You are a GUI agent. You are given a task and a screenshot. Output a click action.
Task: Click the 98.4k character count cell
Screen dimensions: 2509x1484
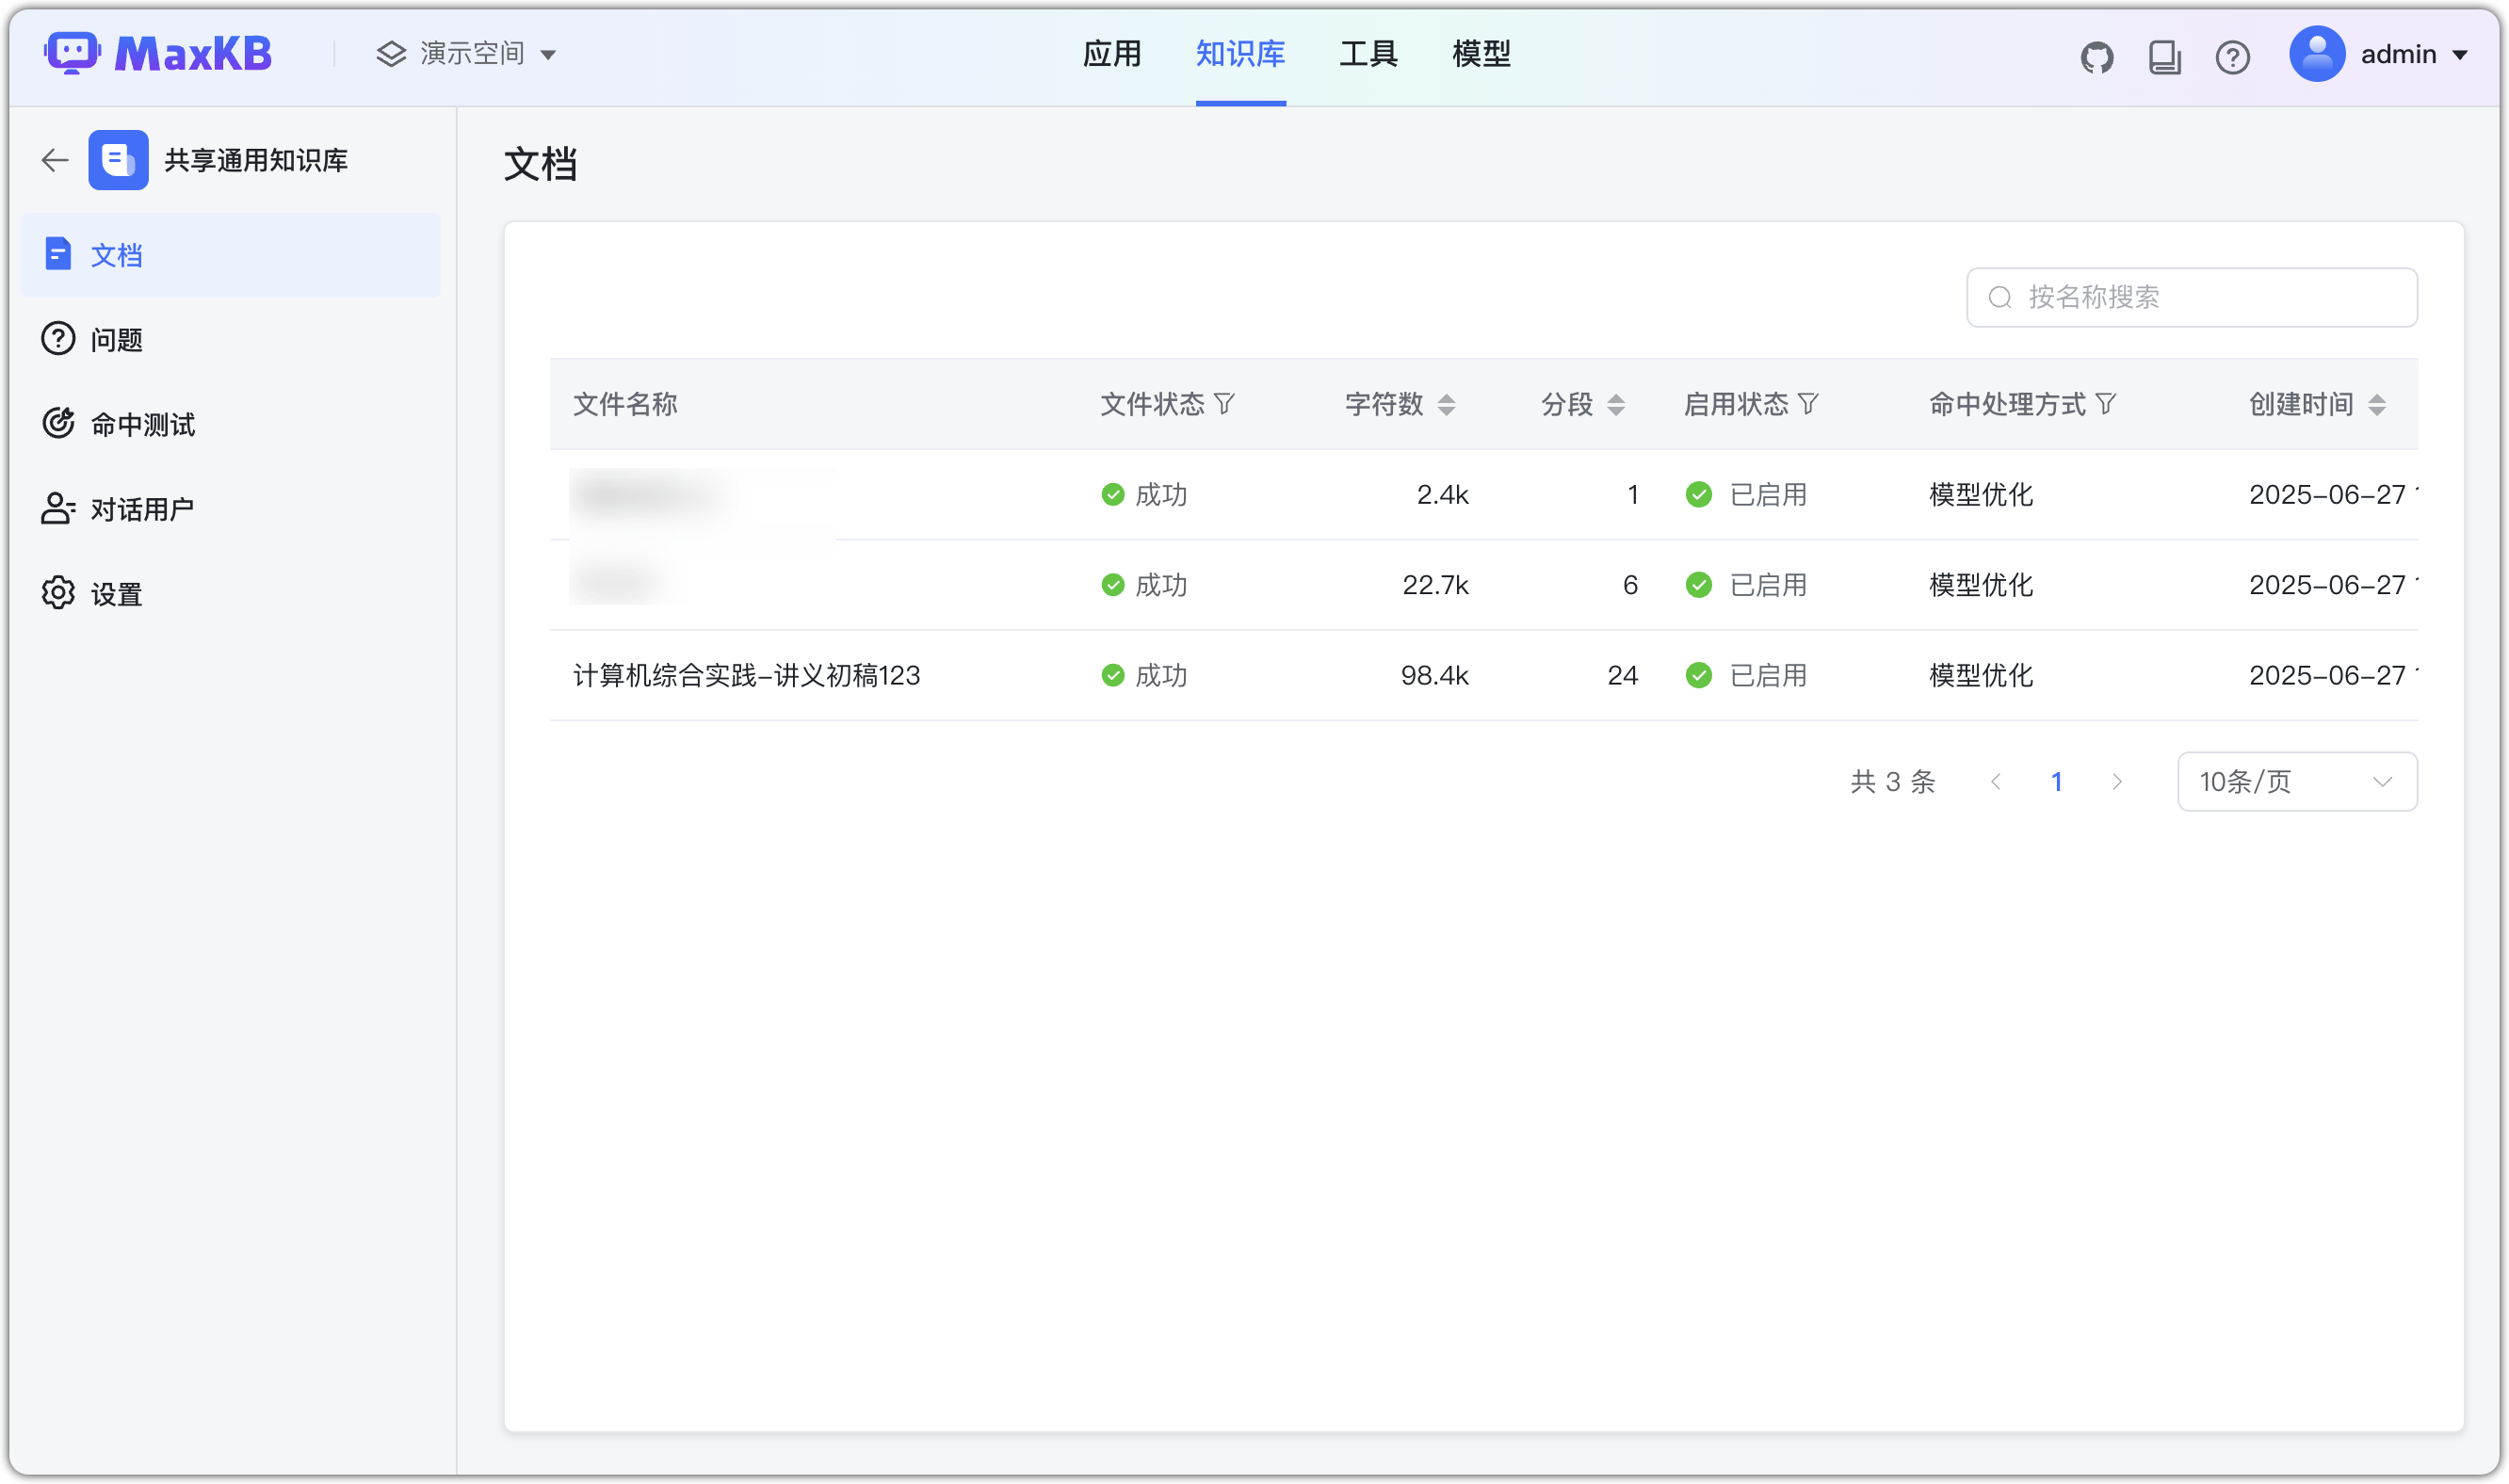coord(1434,675)
